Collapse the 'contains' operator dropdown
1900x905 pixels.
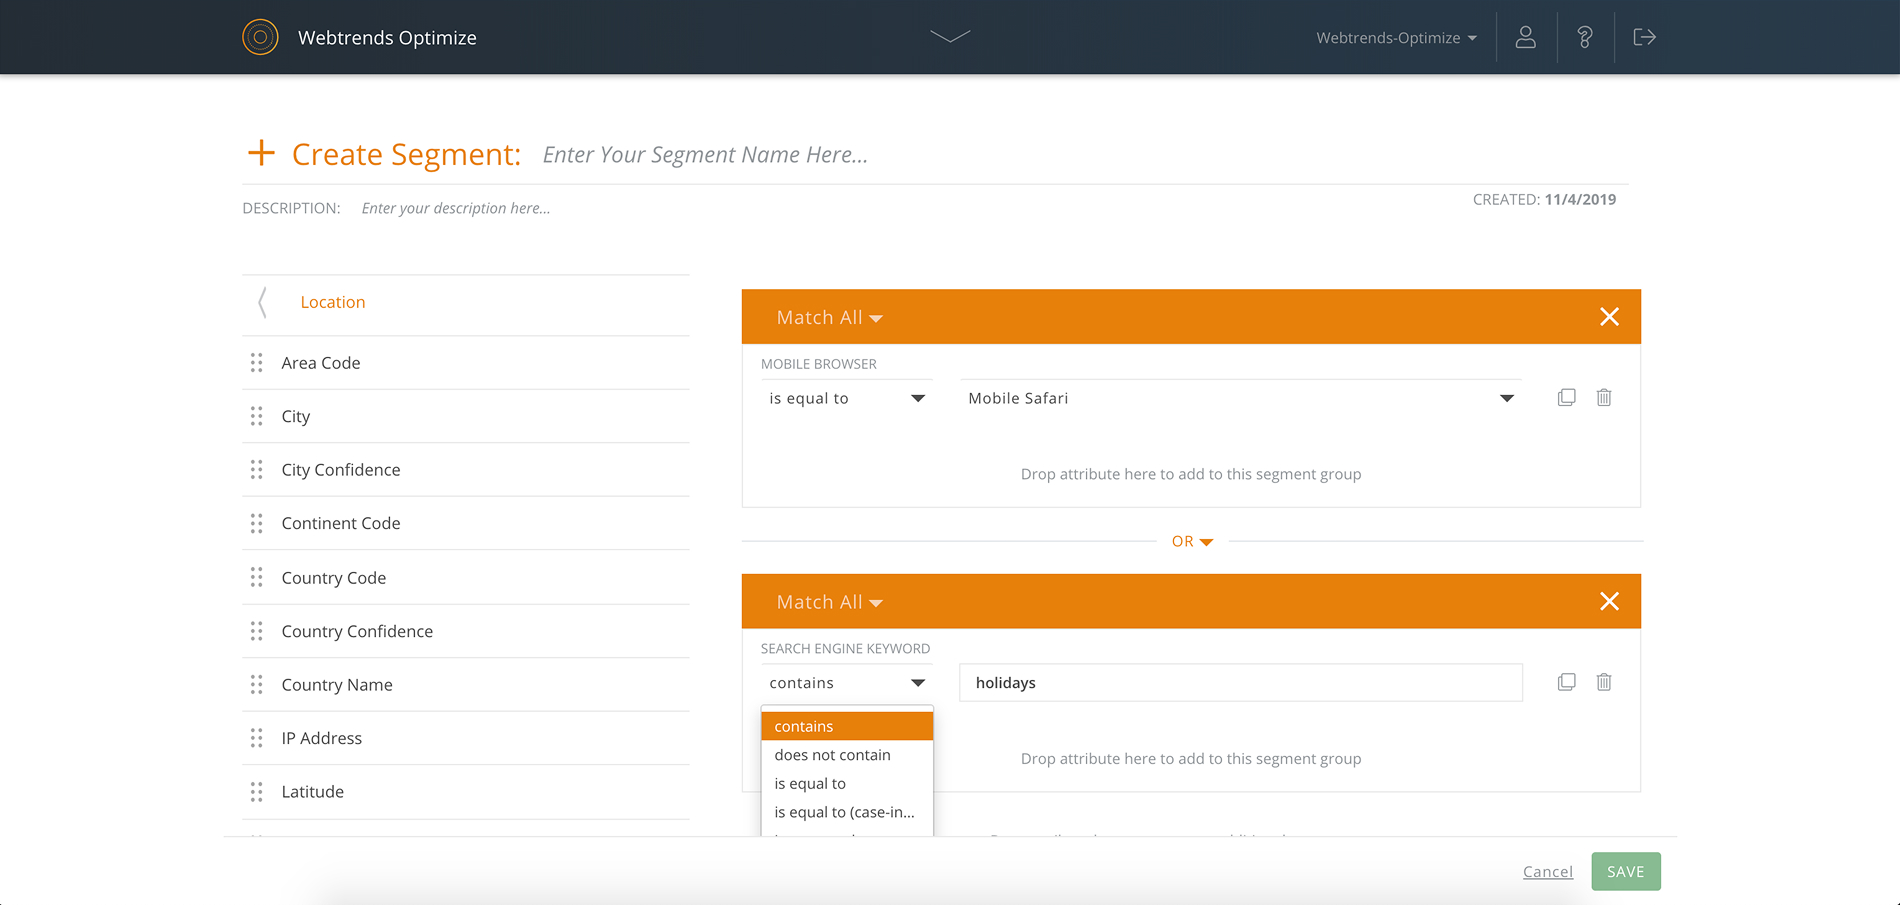pos(846,683)
